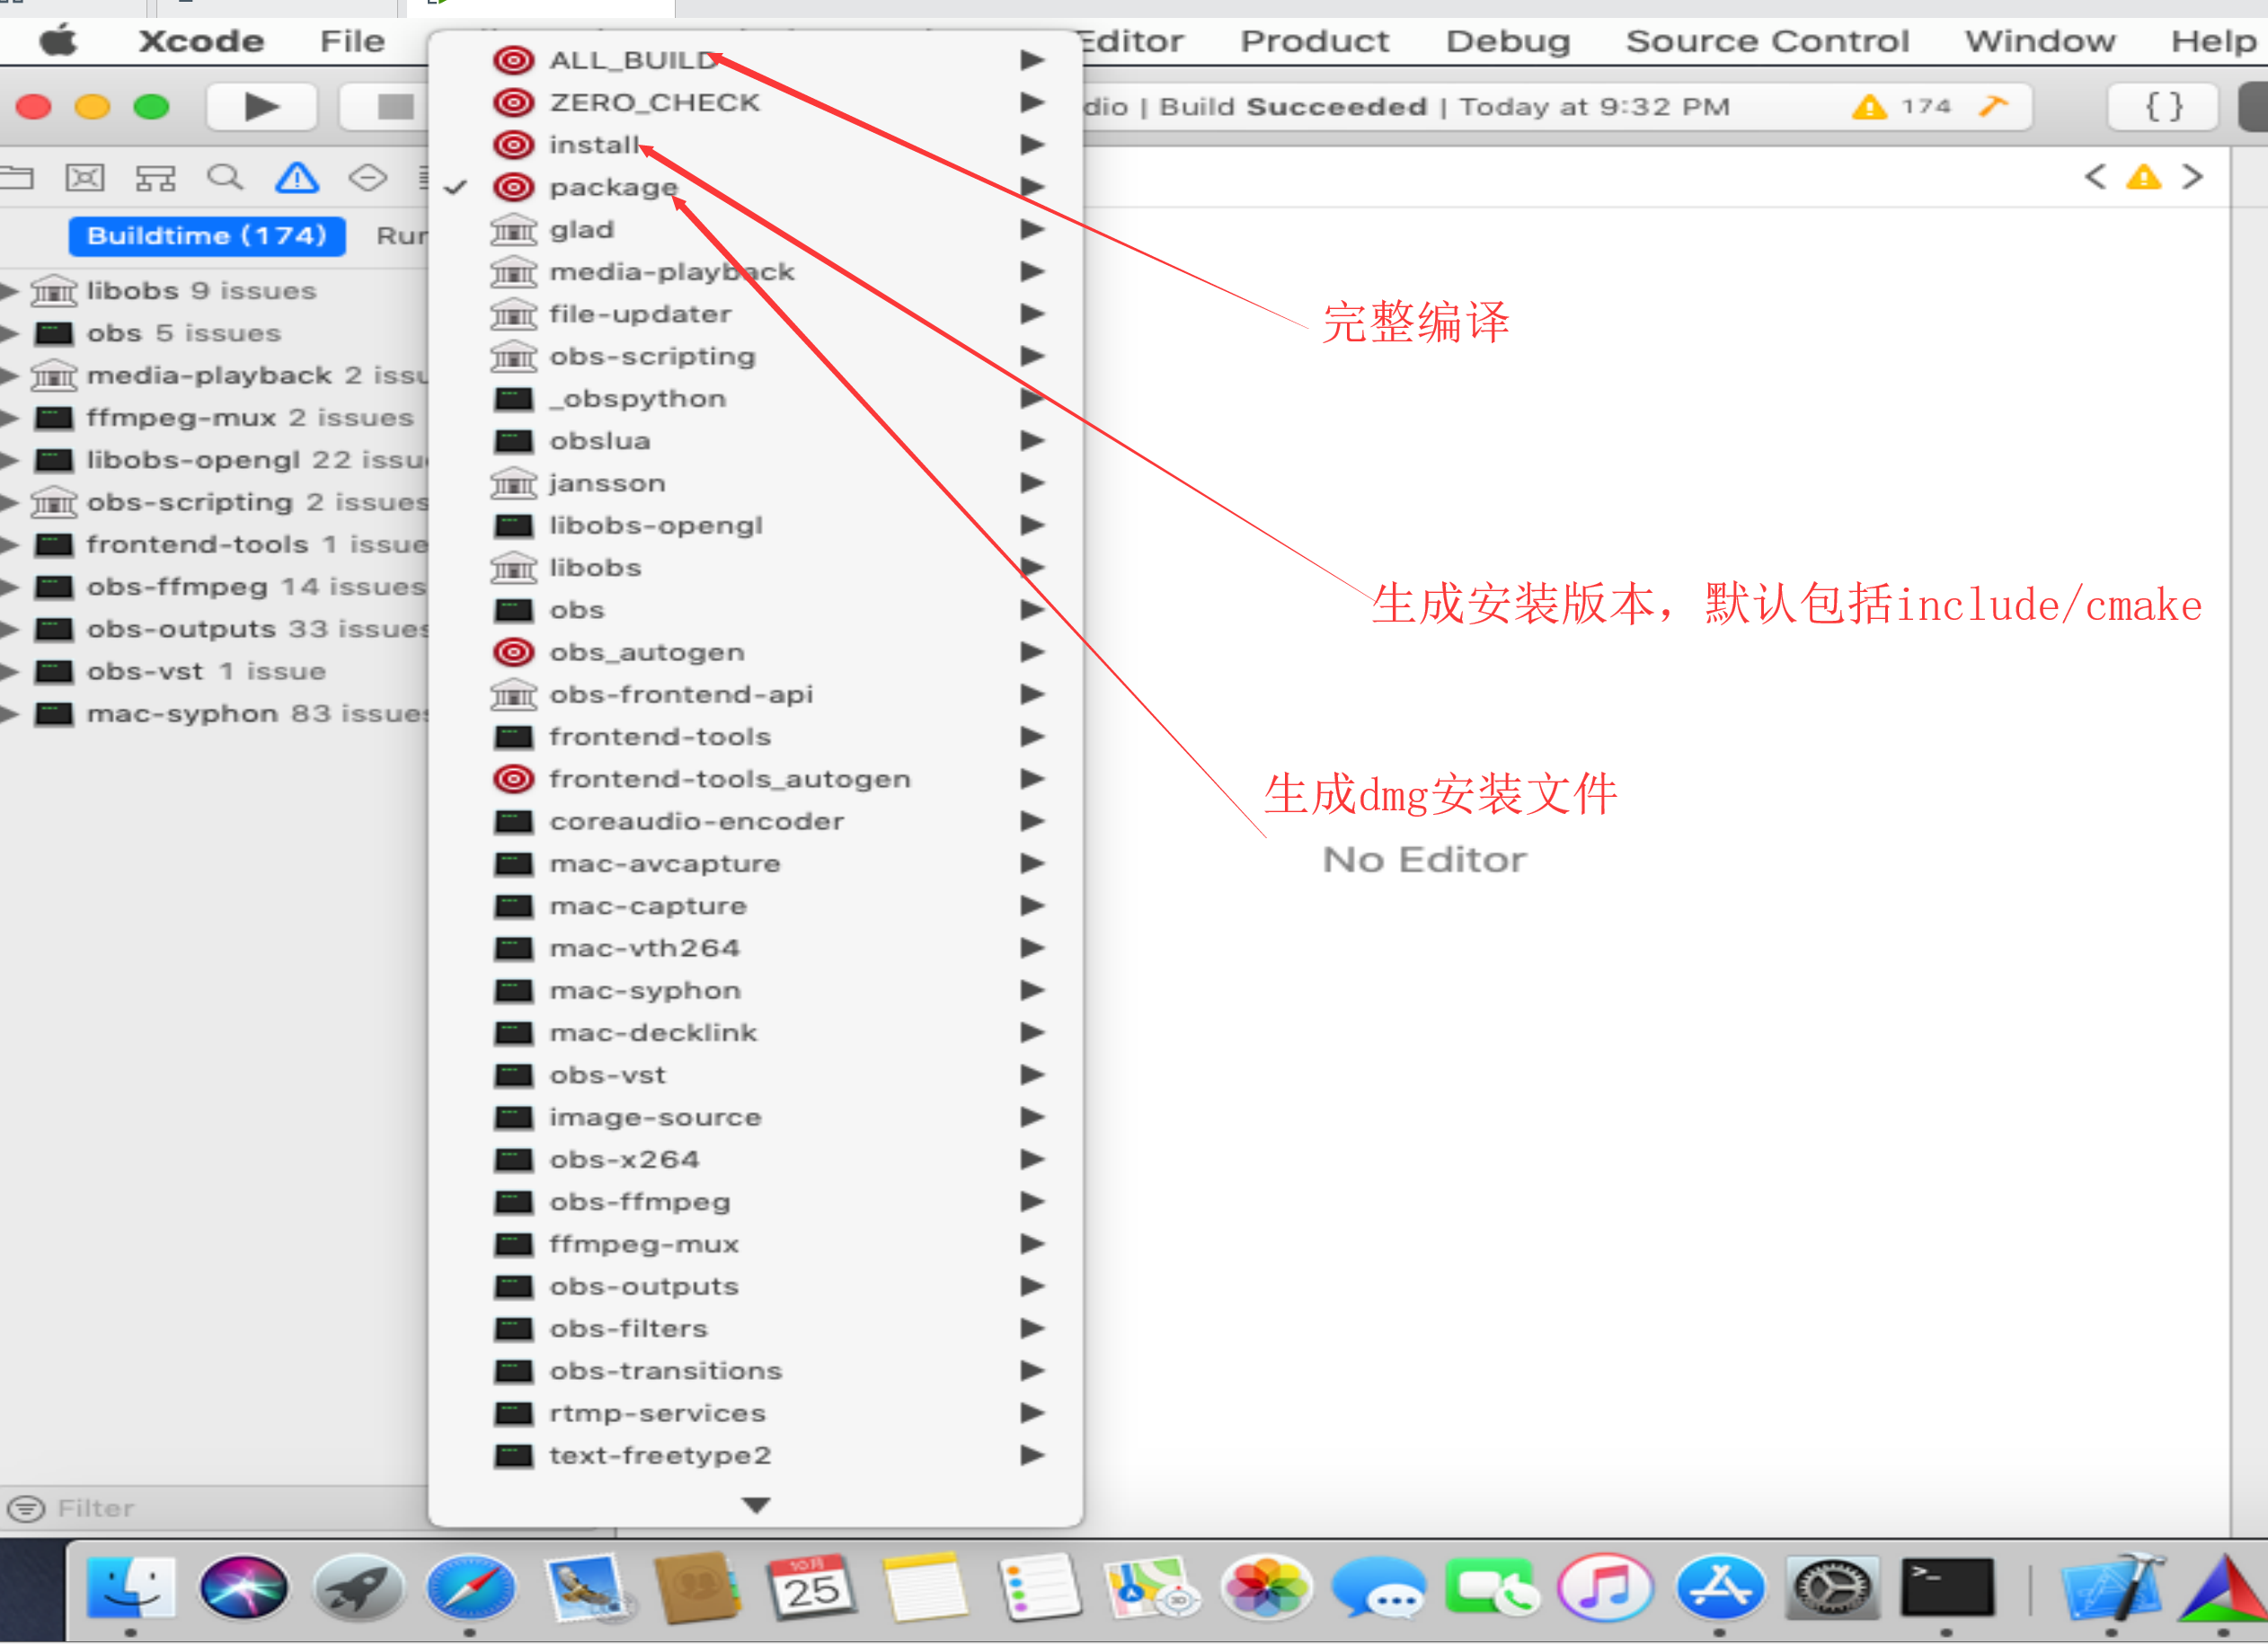
Task: Open Terminal from the Dock
Action: point(1947,1588)
